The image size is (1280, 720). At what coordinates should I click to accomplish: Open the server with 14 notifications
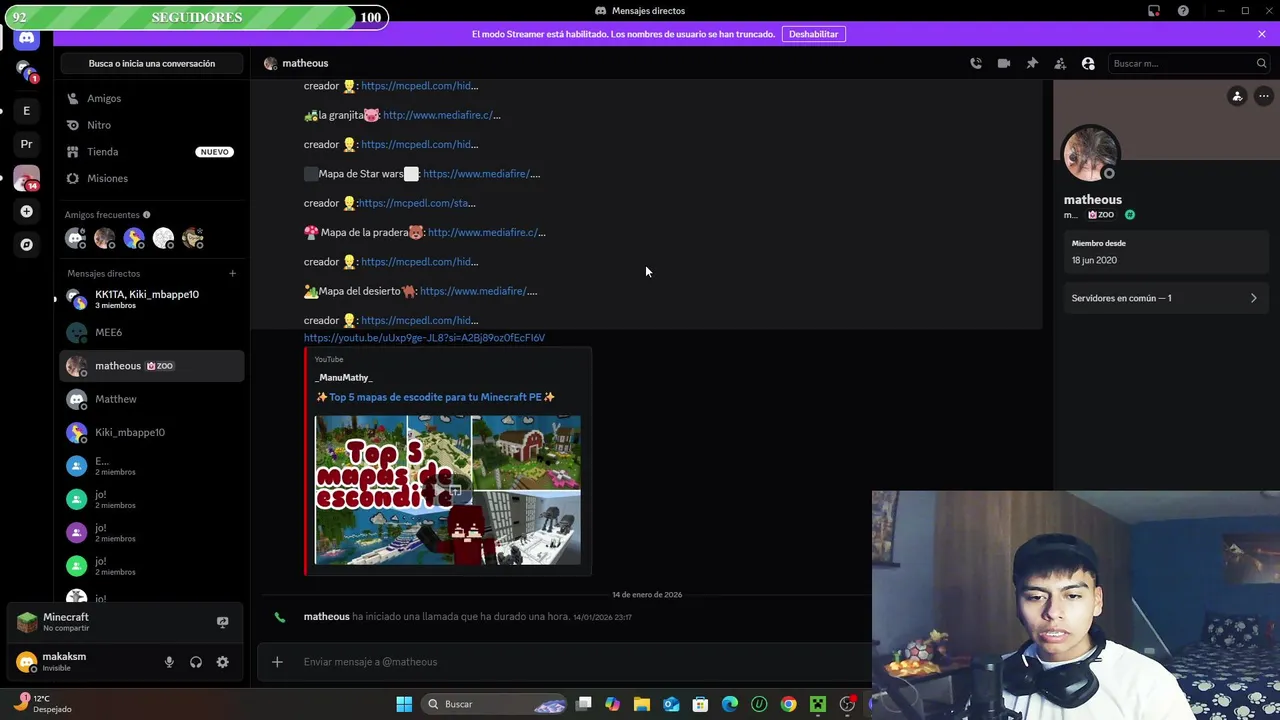27,178
